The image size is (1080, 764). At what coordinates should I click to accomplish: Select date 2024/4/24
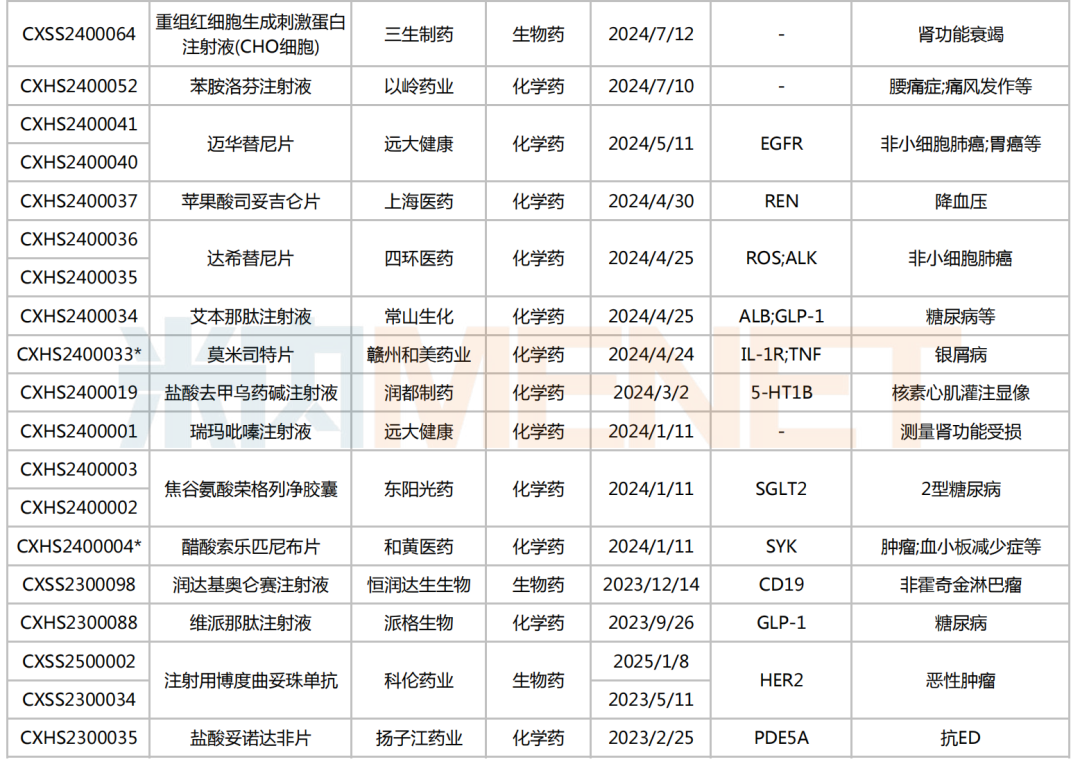click(651, 354)
